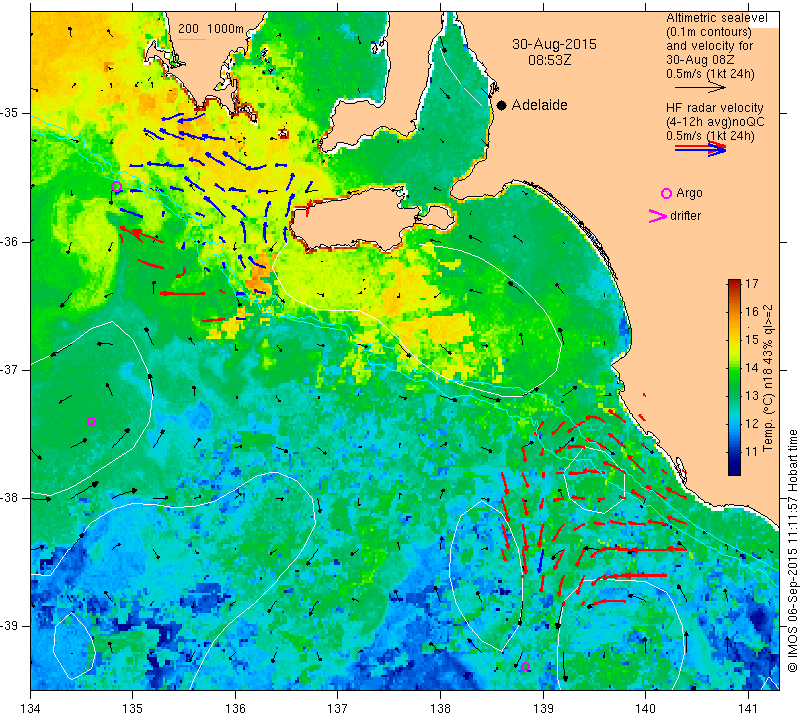The height and width of the screenshot is (720, 800).
Task: Click the longitude axis label '137'
Action: pyautogui.click(x=338, y=708)
